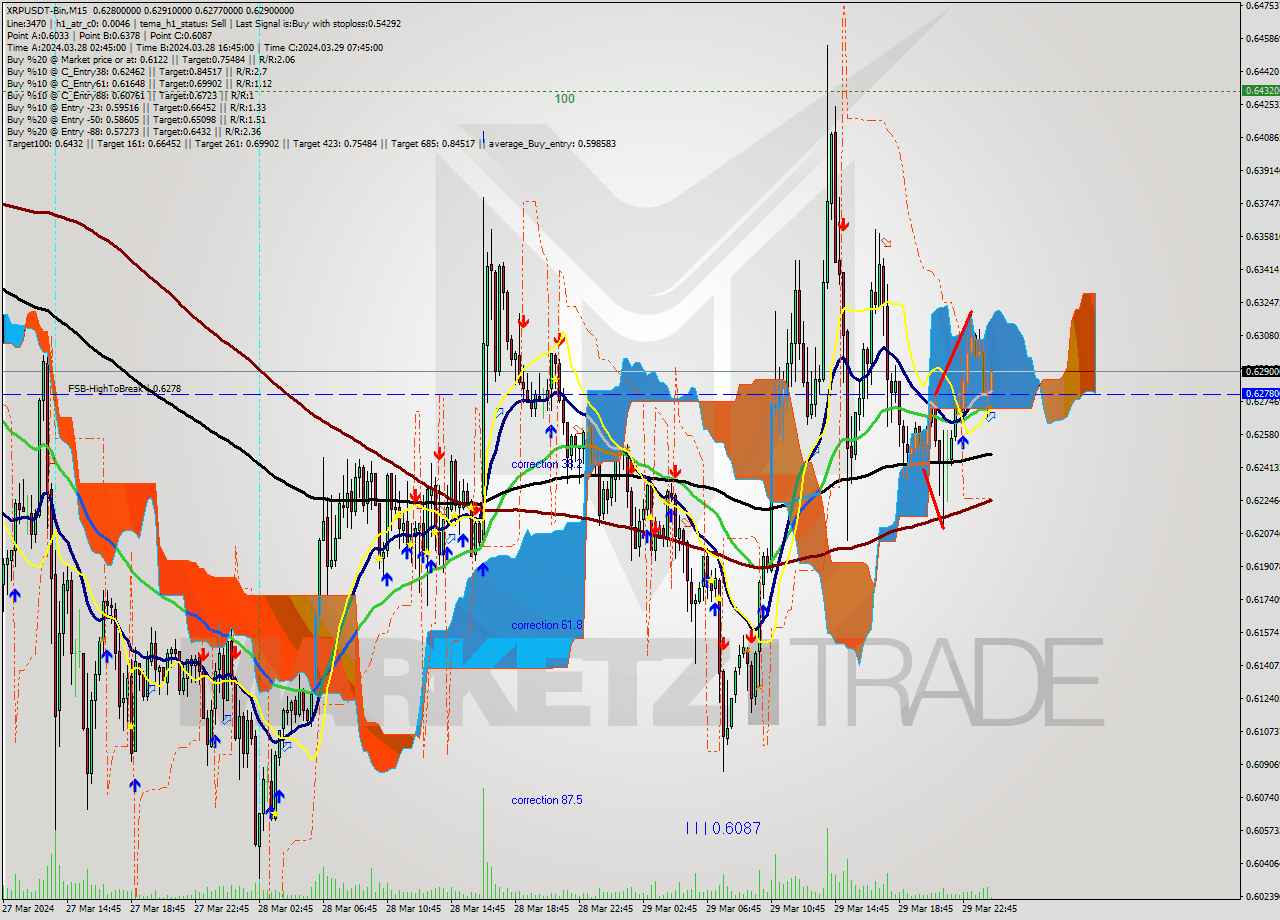Click the 0.62580 price axis label
This screenshot has width=1280, height=920.
coord(1262,435)
